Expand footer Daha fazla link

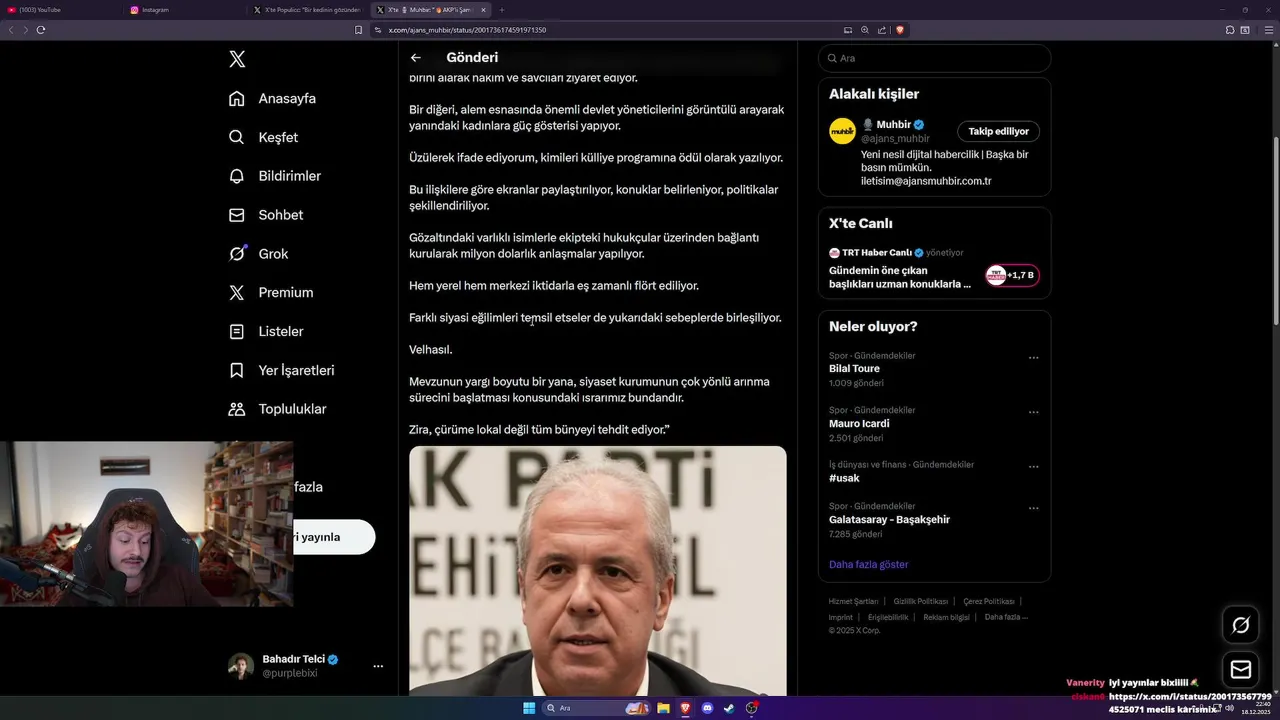click(1005, 617)
